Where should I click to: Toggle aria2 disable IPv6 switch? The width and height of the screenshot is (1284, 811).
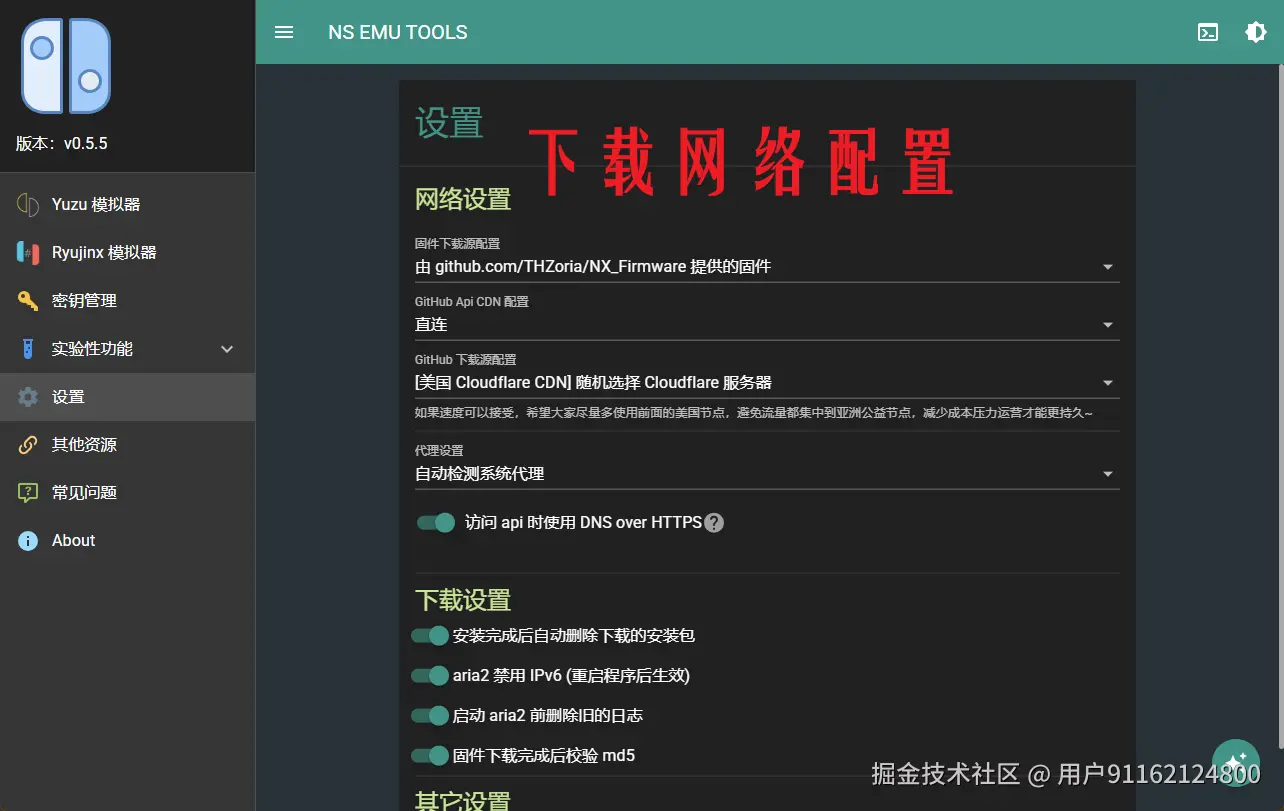click(430, 675)
